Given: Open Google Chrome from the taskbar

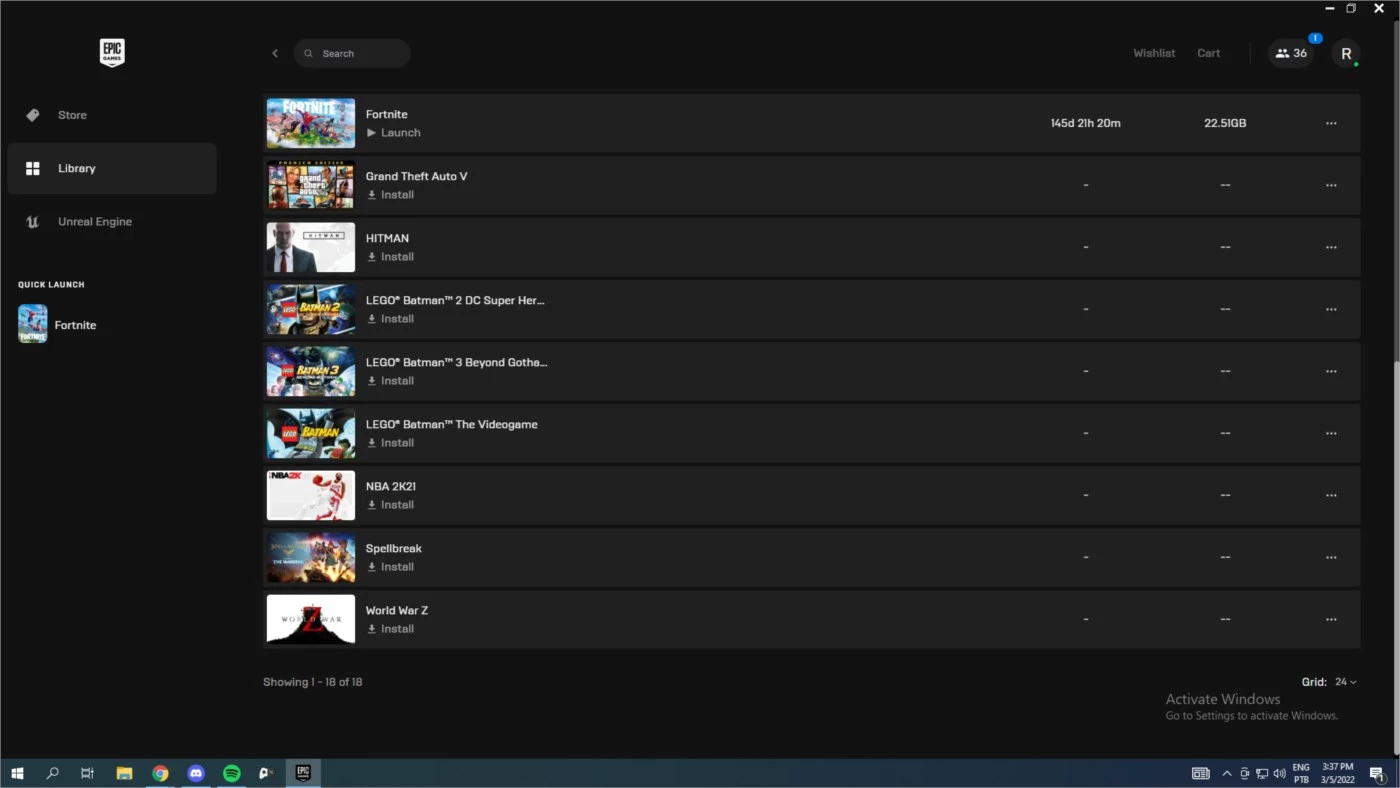Looking at the screenshot, I should (x=160, y=773).
